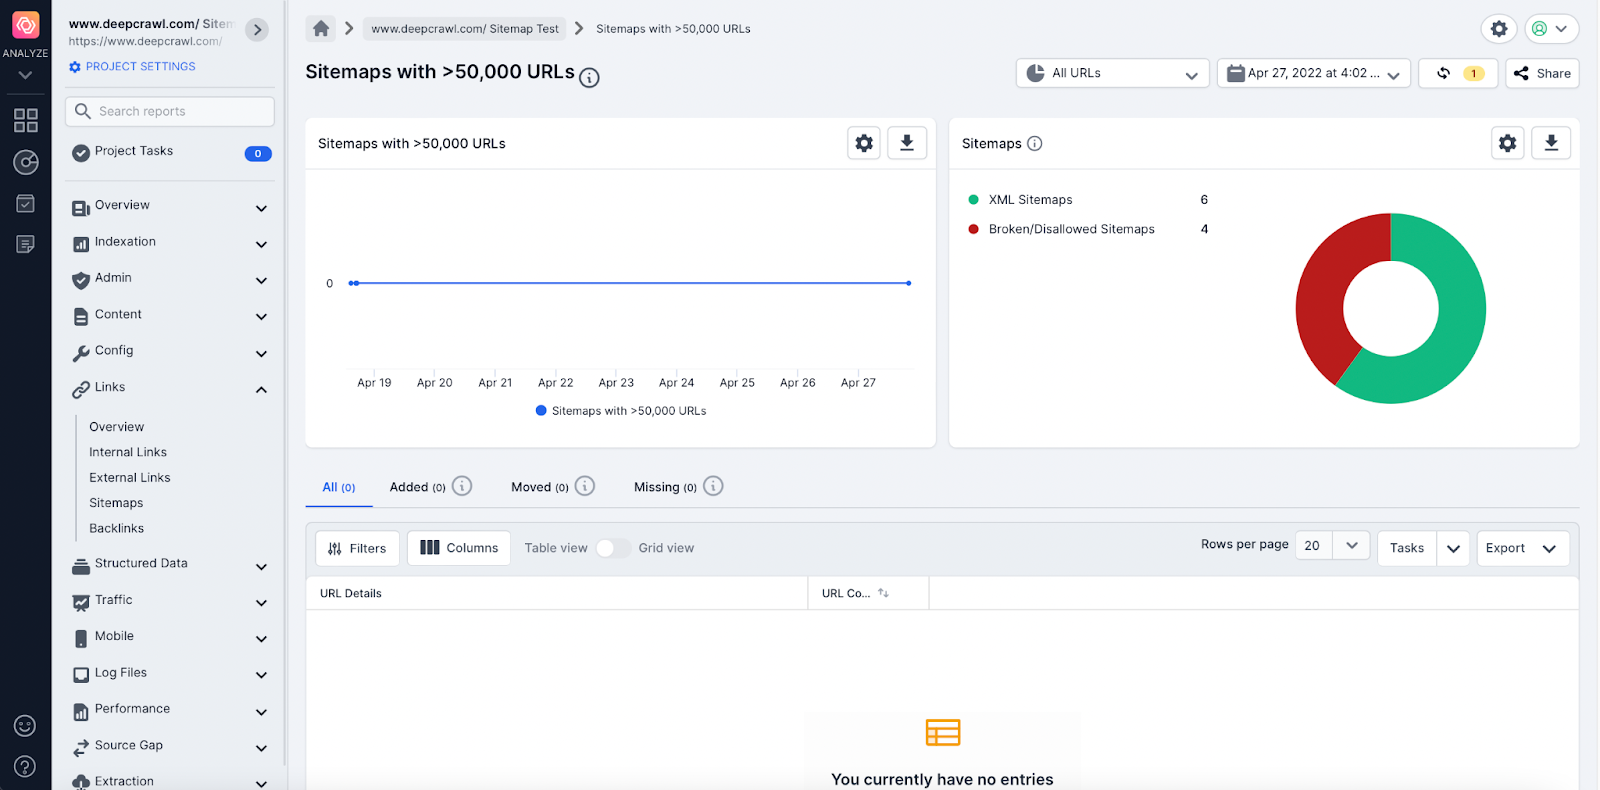Download the Sitemaps with >50,000 URLs chart
The height and width of the screenshot is (790, 1600).
click(906, 143)
